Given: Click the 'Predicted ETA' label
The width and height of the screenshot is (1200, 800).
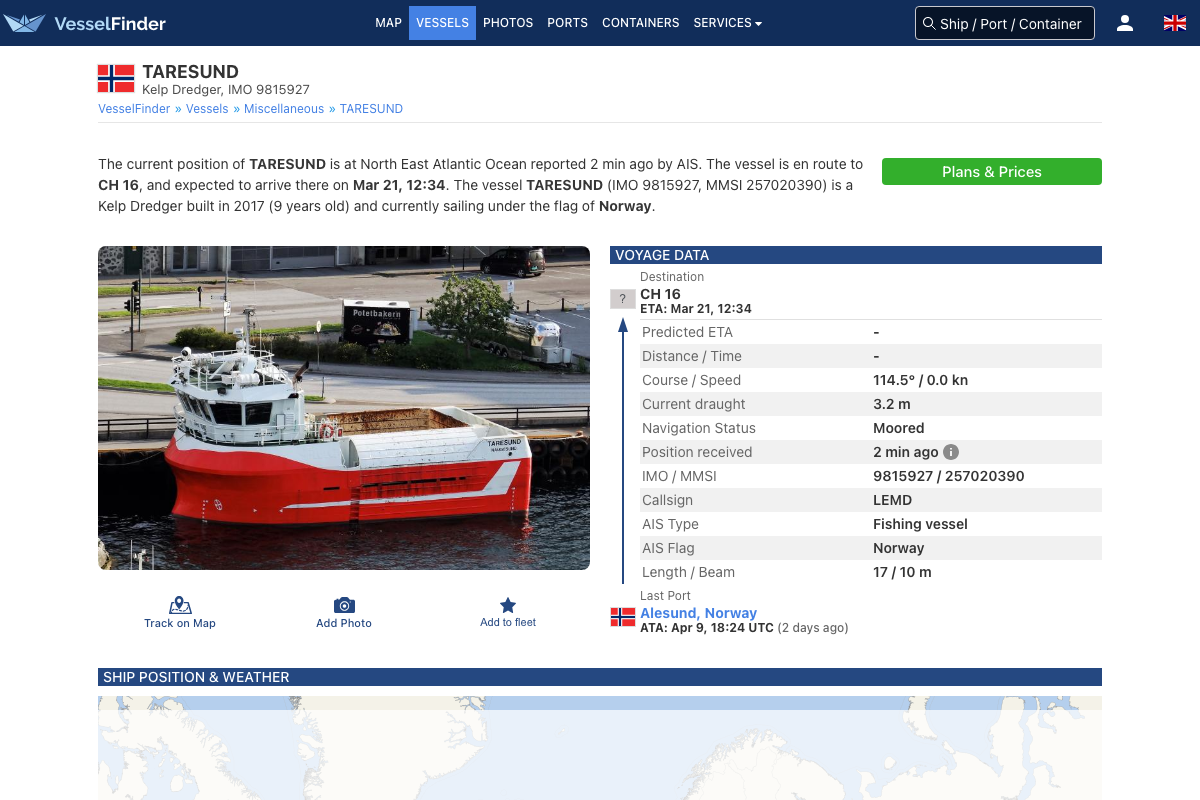Looking at the screenshot, I should (687, 332).
